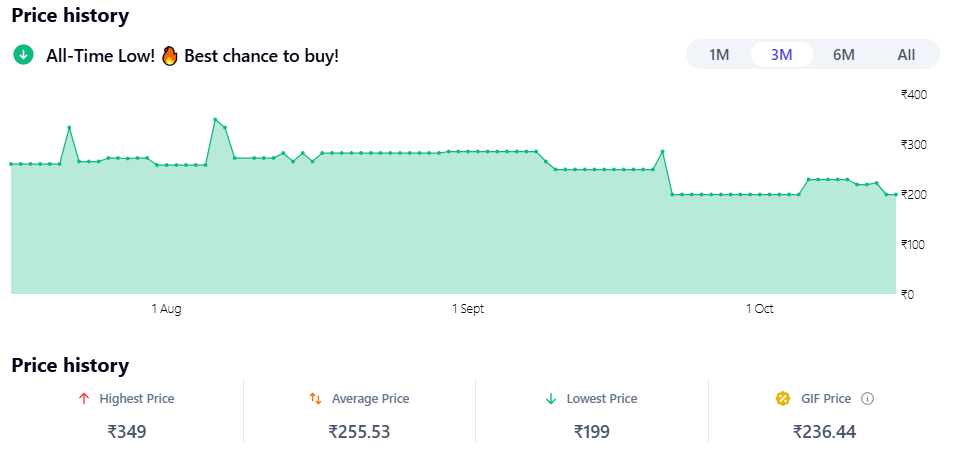
Task: Click the green lowest price arrow icon
Action: (x=550, y=399)
